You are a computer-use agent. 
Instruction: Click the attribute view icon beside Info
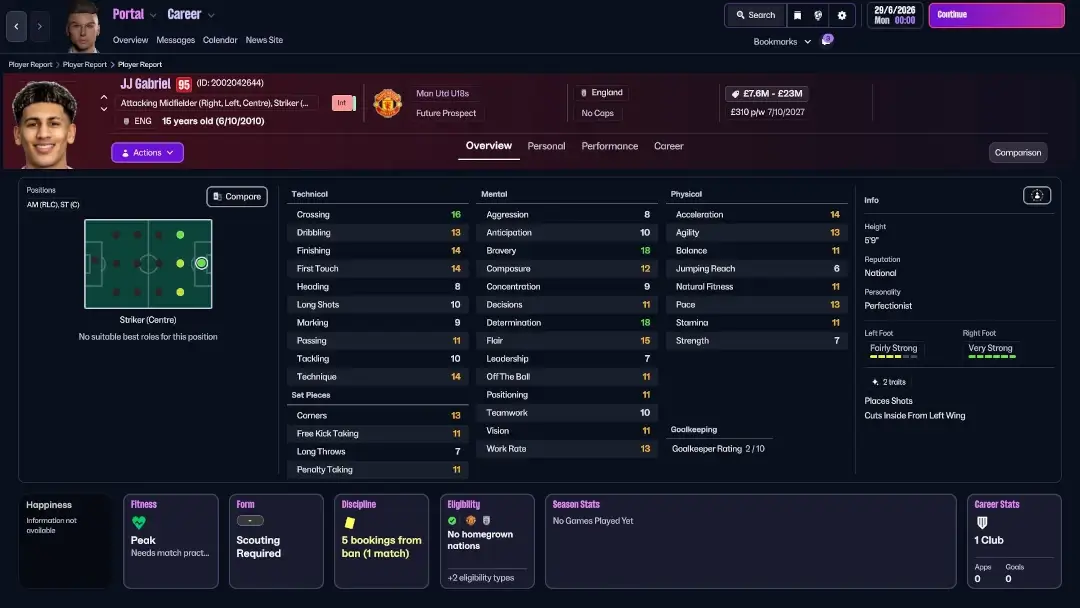[x=1037, y=196]
